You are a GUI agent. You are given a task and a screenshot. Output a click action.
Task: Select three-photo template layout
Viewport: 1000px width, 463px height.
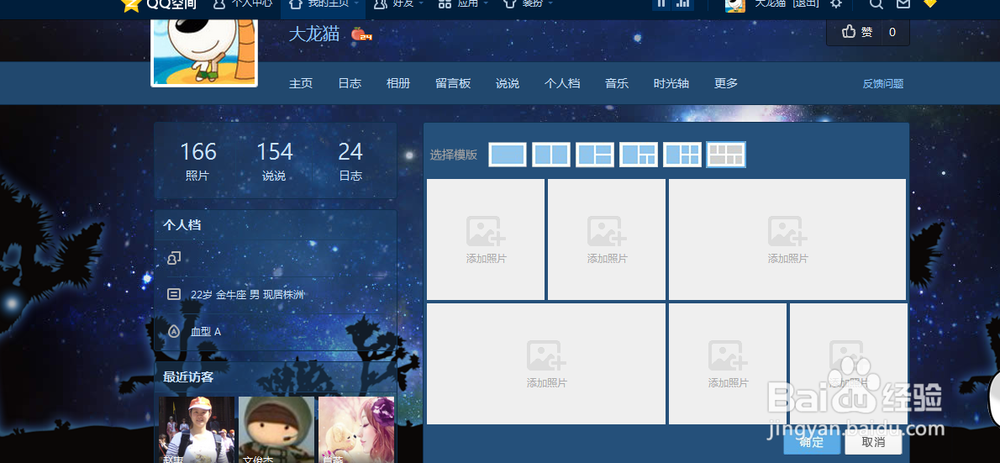[594, 155]
